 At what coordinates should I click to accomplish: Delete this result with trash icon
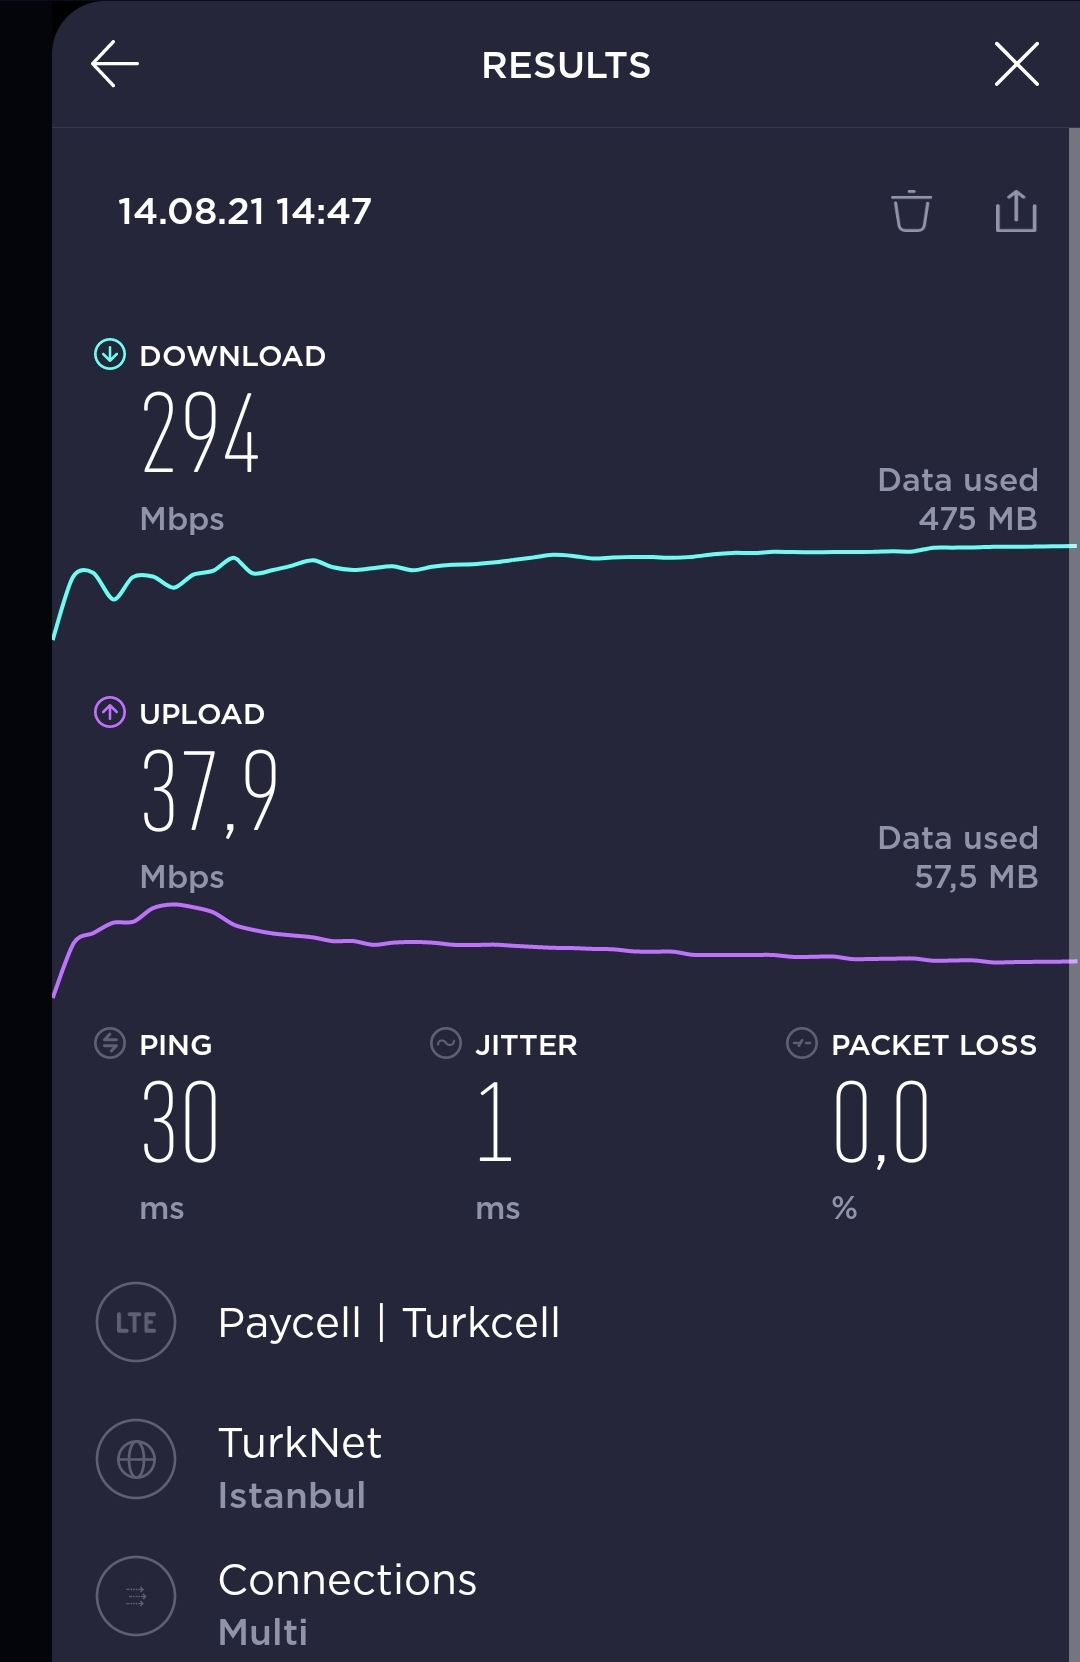(x=911, y=211)
